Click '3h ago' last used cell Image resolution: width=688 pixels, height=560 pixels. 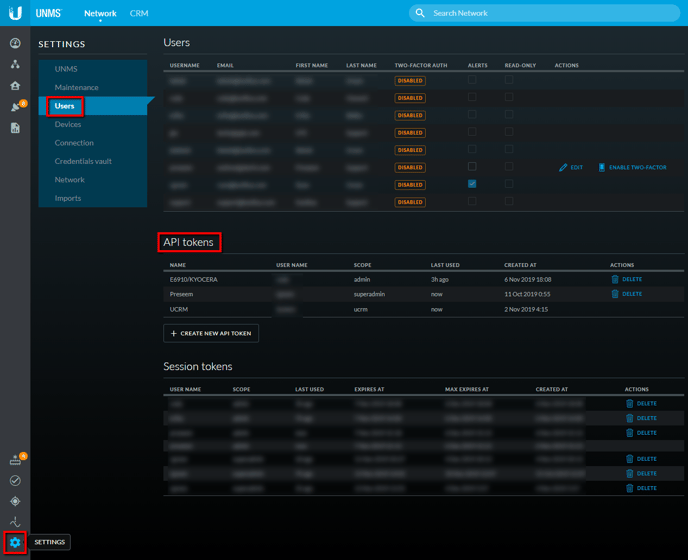click(x=440, y=280)
